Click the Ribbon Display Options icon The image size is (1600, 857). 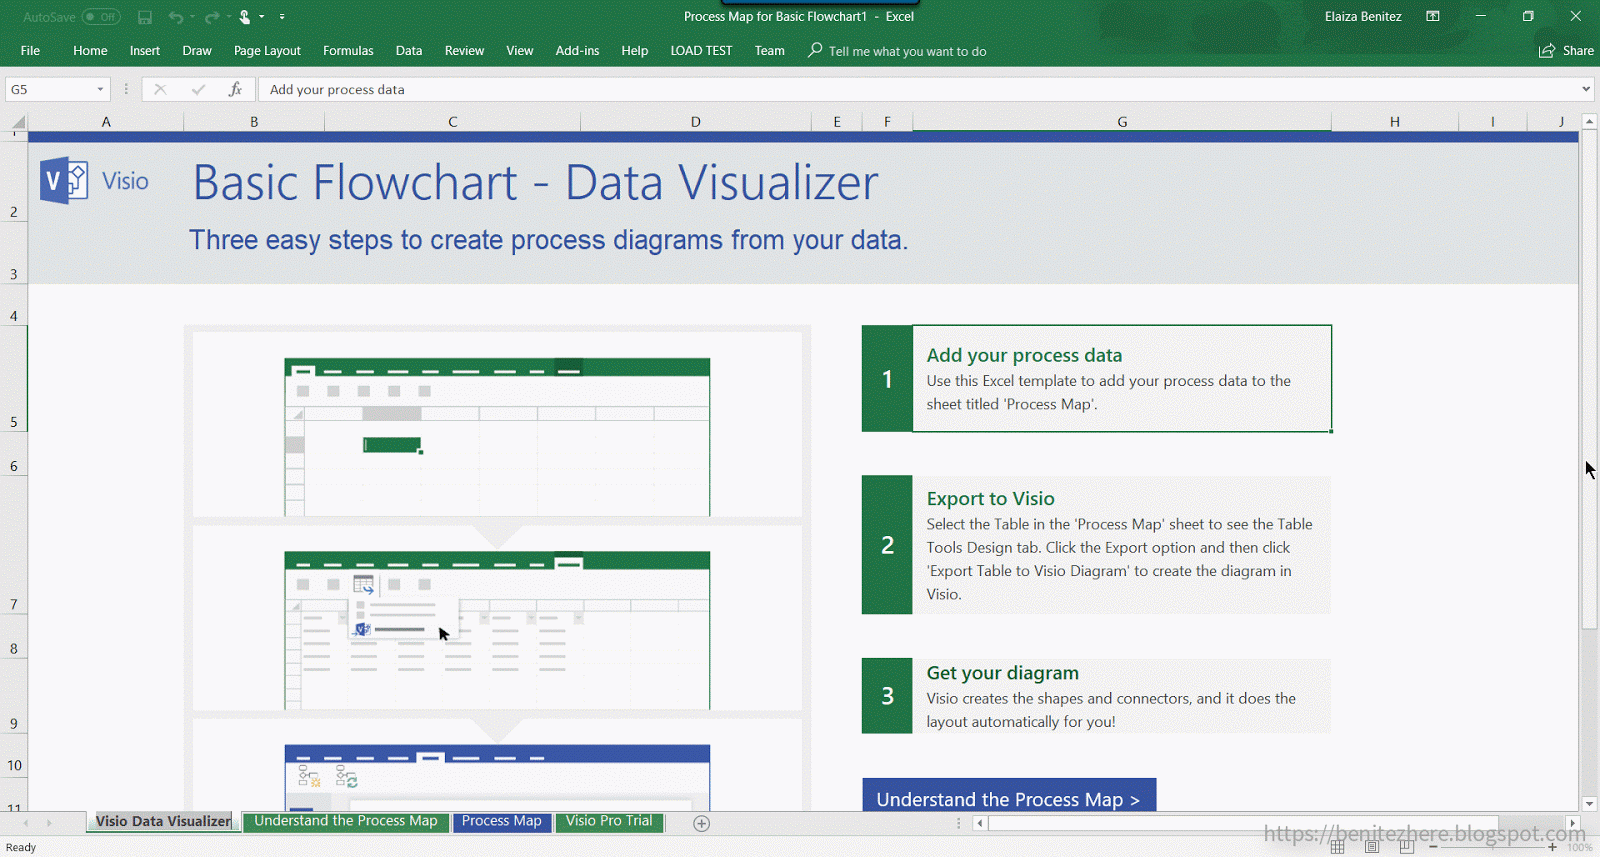pos(1433,17)
